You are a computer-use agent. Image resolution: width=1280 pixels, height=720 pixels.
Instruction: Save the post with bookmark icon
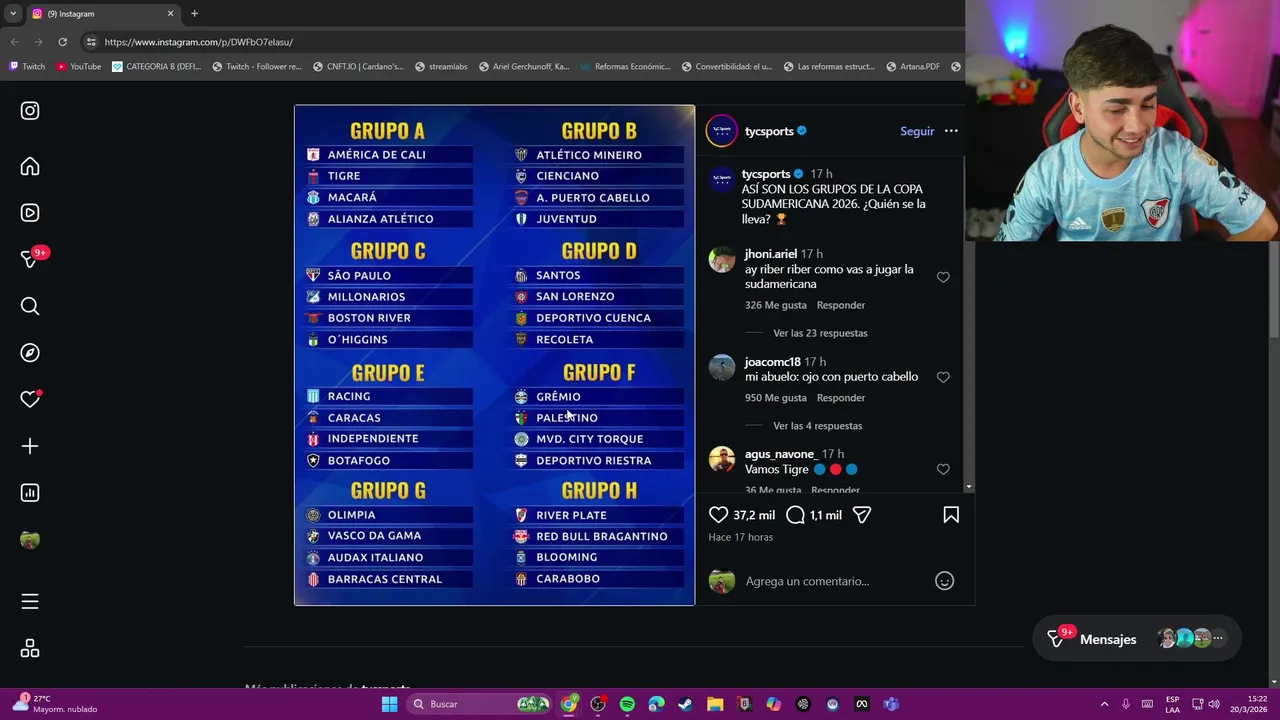(951, 515)
